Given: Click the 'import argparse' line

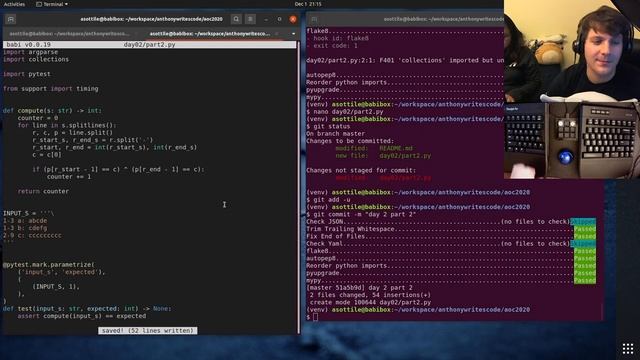Looking at the screenshot, I should pyautogui.click(x=31, y=52).
